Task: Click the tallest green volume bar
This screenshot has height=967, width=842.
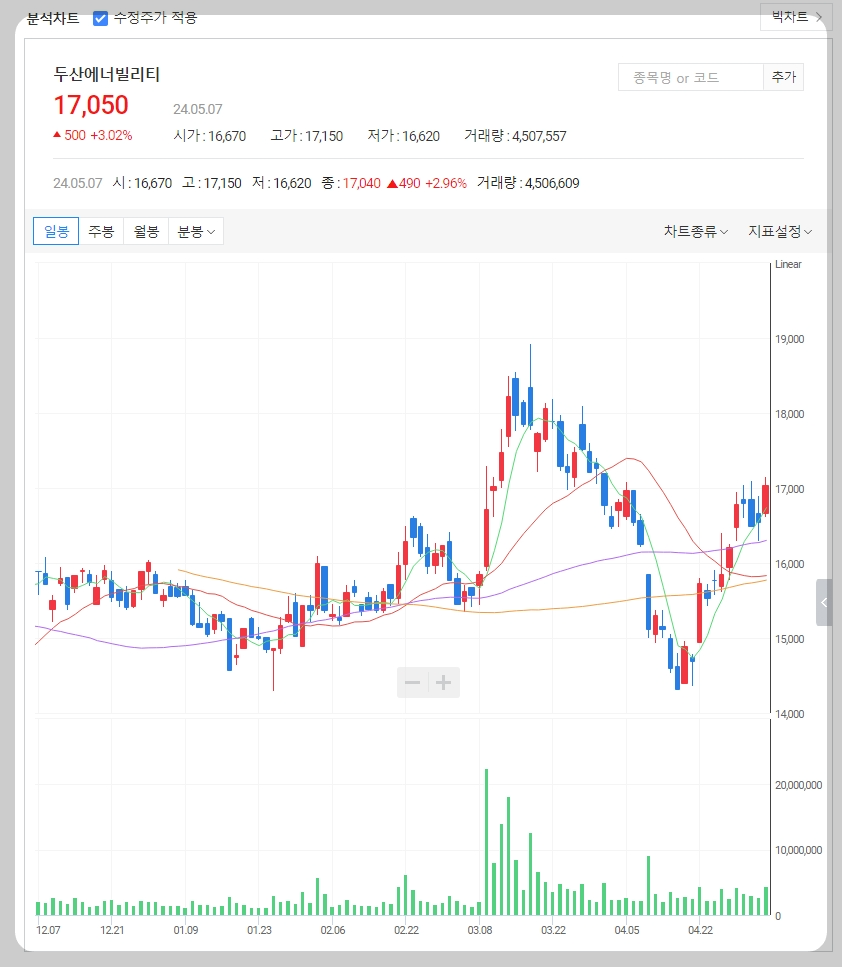Action: [487, 842]
